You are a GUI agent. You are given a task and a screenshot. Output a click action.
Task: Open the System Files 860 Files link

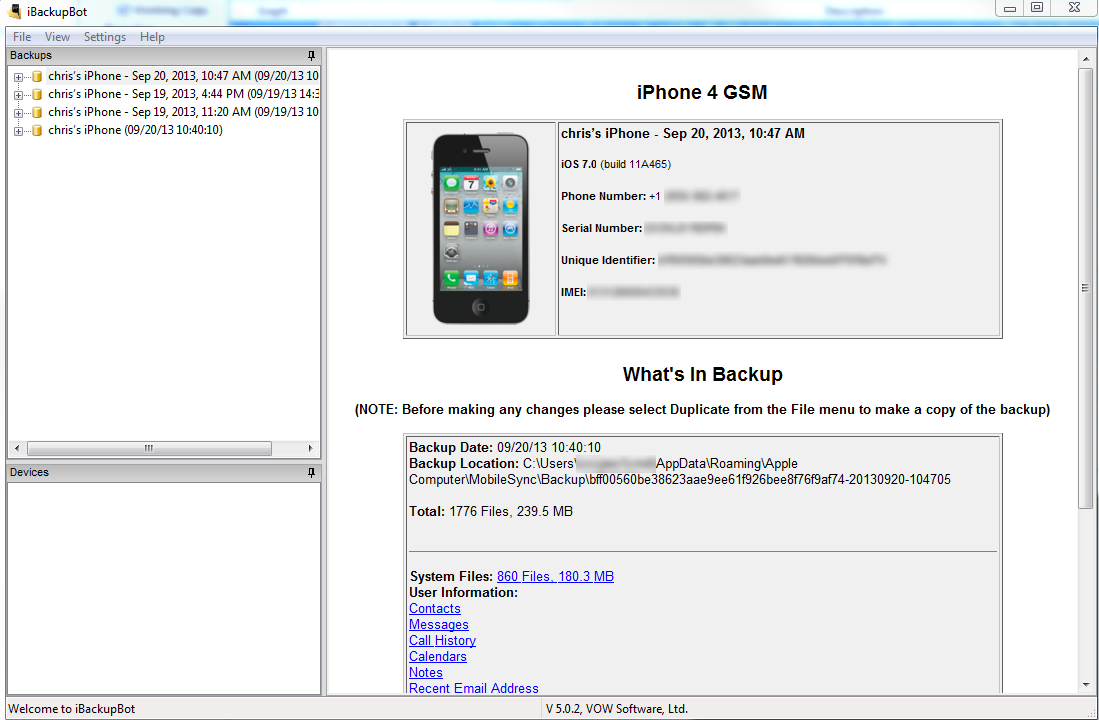coord(555,576)
